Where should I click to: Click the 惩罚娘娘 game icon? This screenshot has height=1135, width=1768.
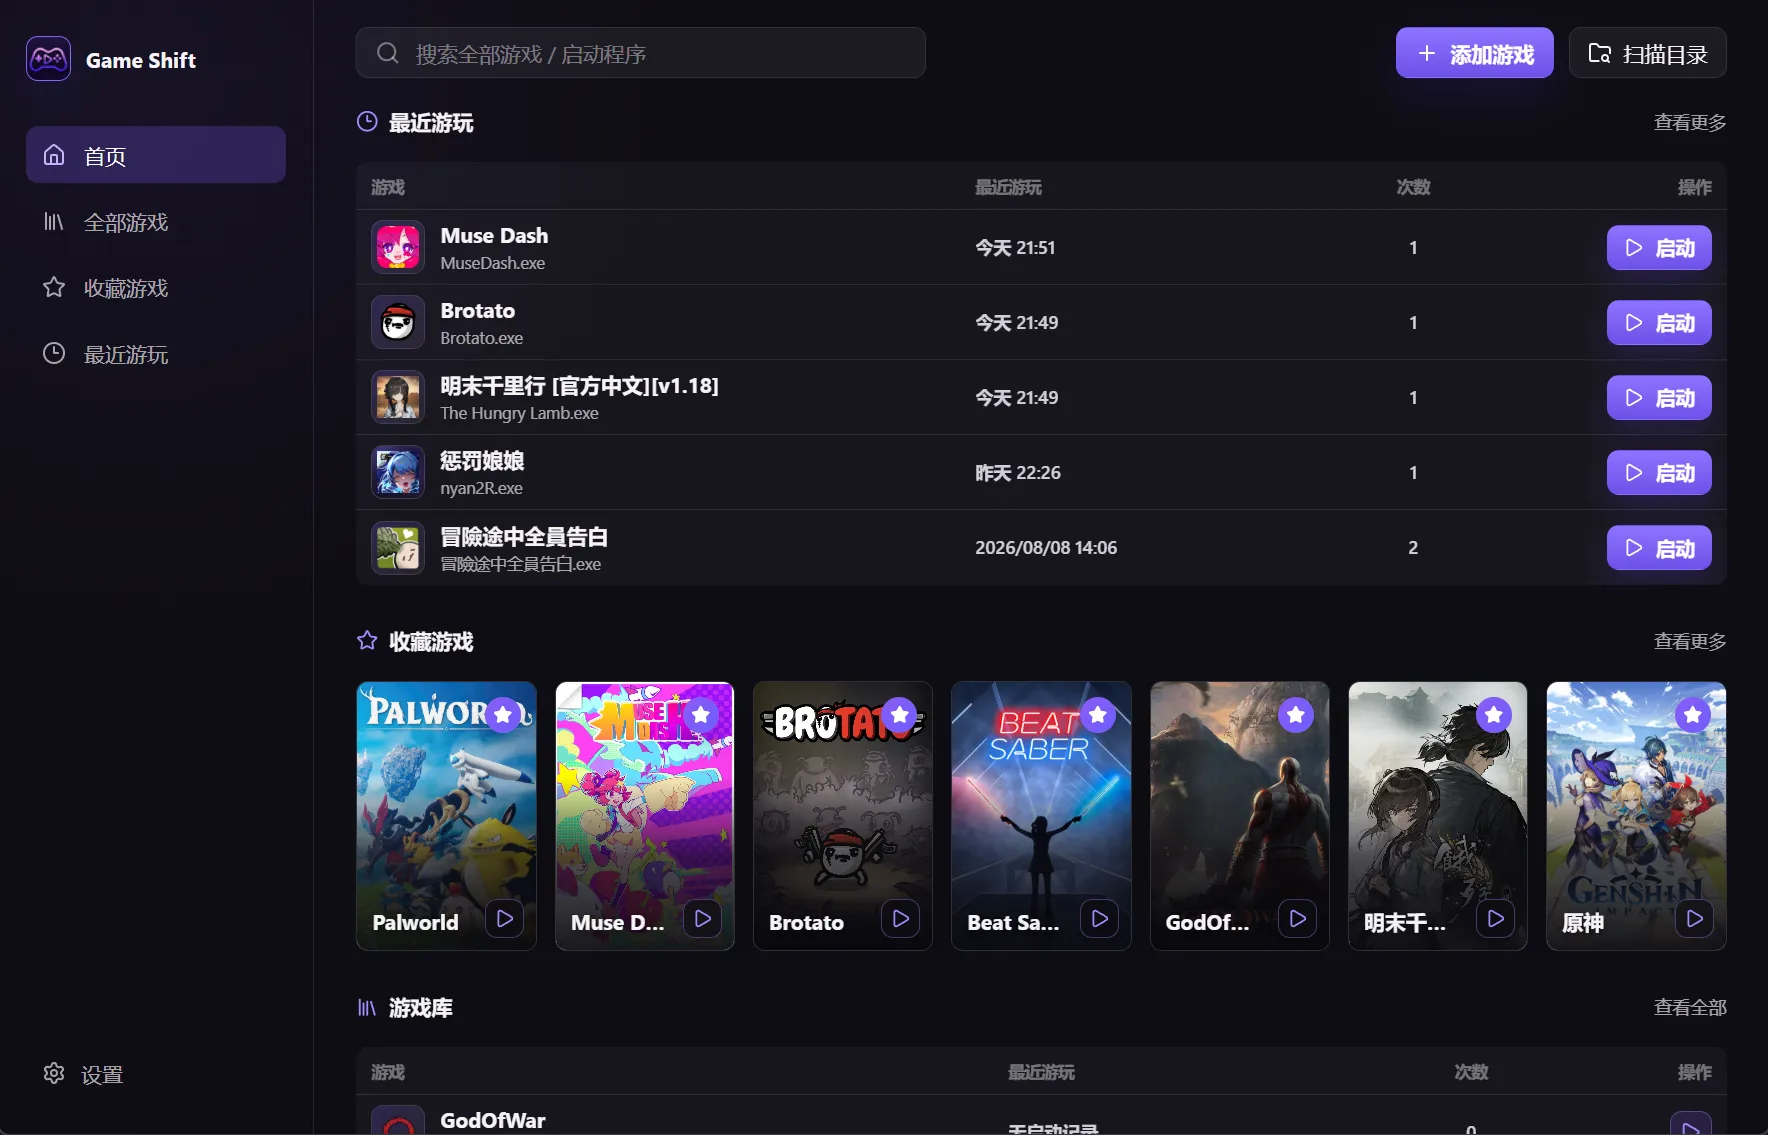(398, 472)
